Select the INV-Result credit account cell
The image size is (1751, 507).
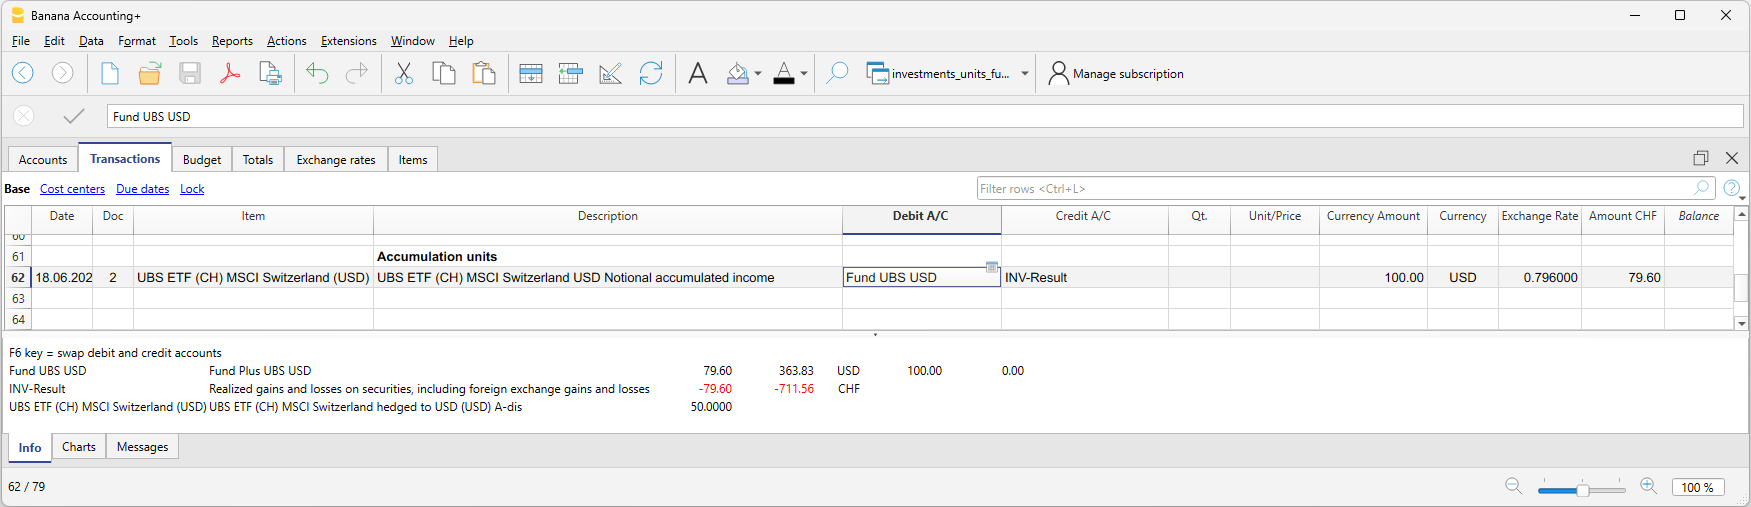[1085, 278]
